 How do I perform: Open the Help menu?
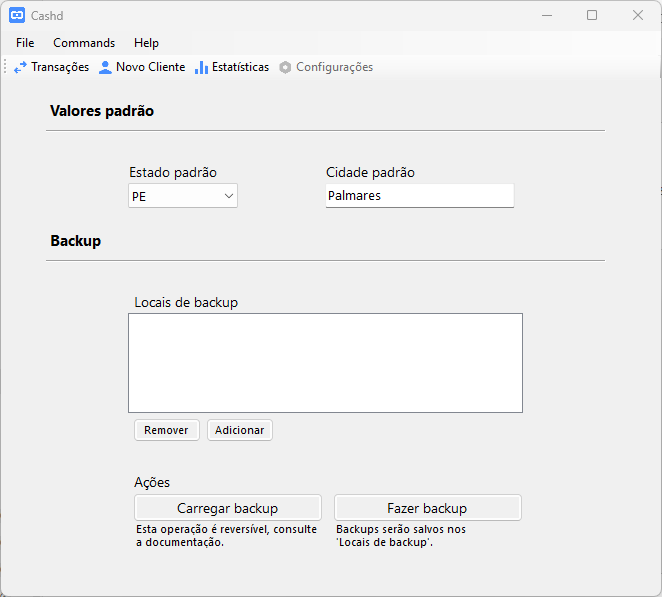pyautogui.click(x=146, y=43)
